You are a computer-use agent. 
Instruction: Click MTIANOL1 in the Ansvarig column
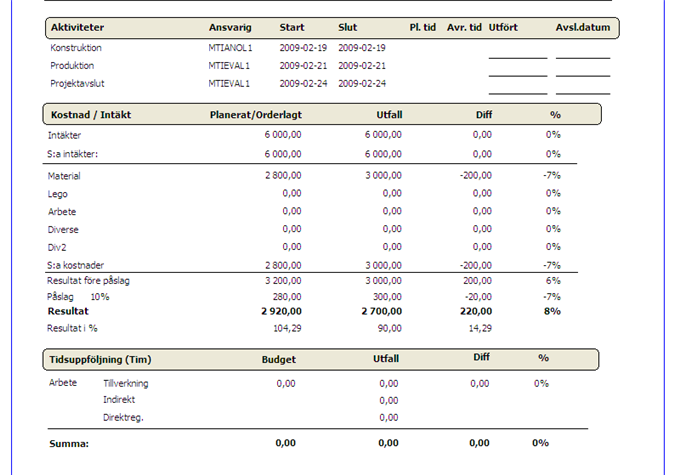(x=229, y=47)
